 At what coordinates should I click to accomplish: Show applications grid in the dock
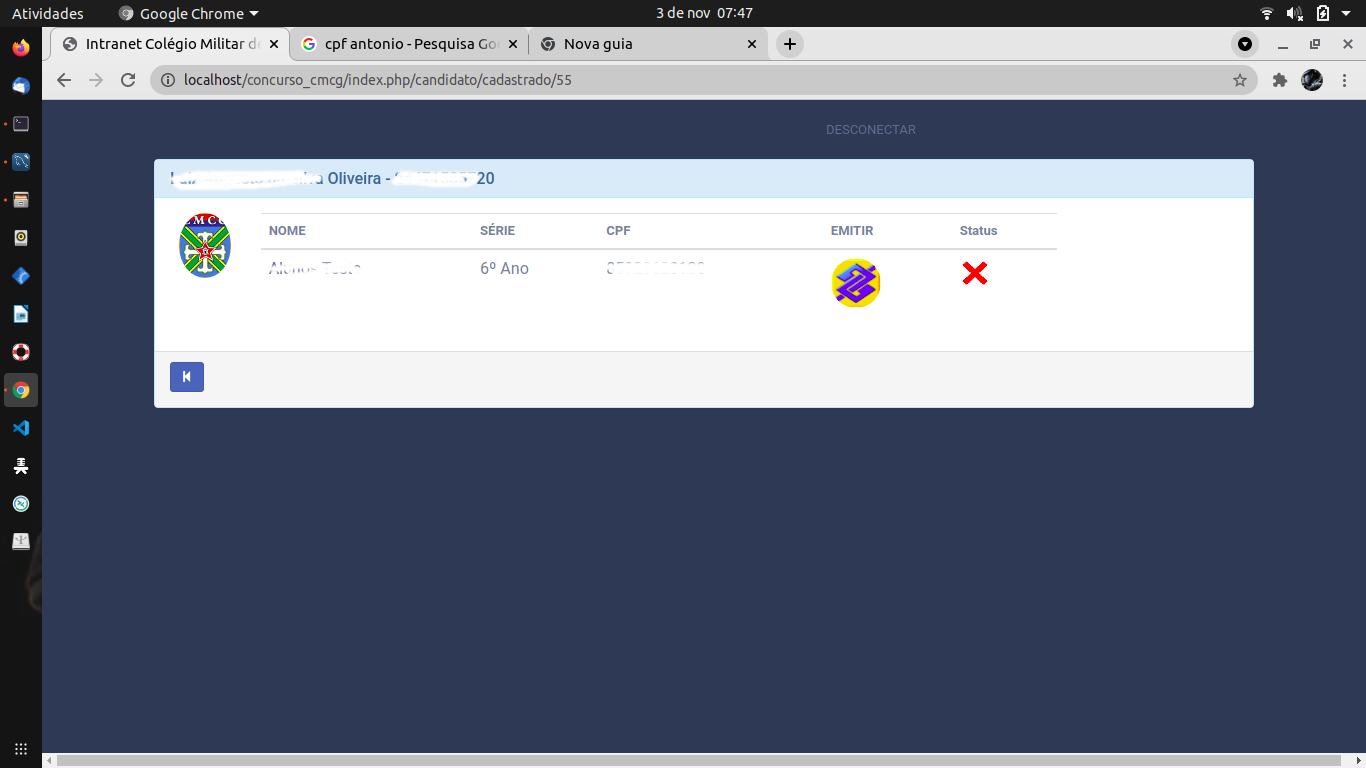click(21, 748)
